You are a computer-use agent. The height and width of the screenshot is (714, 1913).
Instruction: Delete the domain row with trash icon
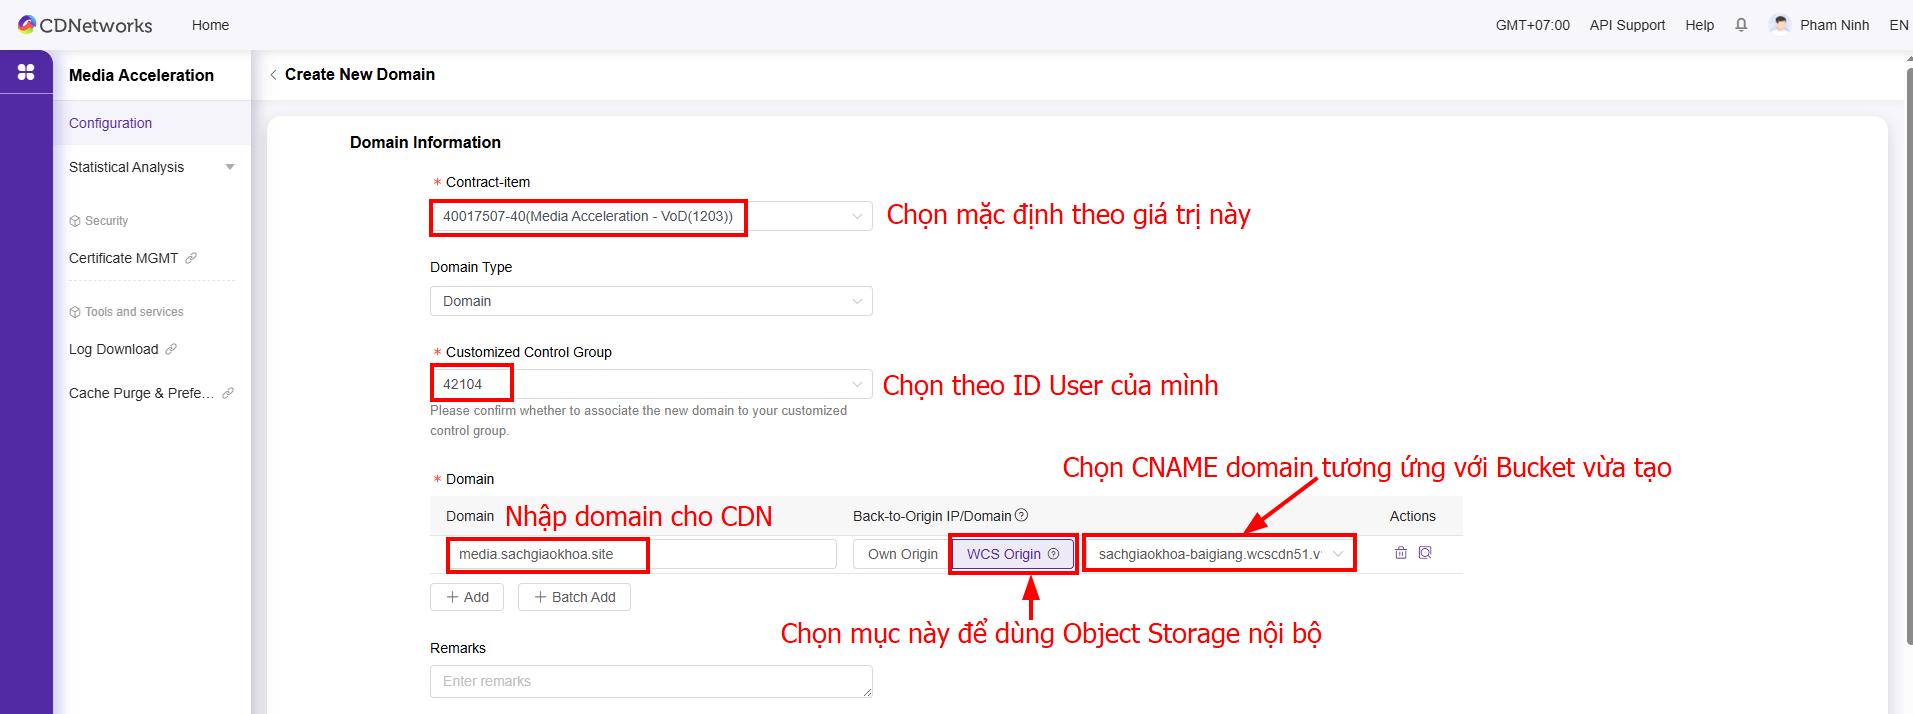tap(1400, 553)
